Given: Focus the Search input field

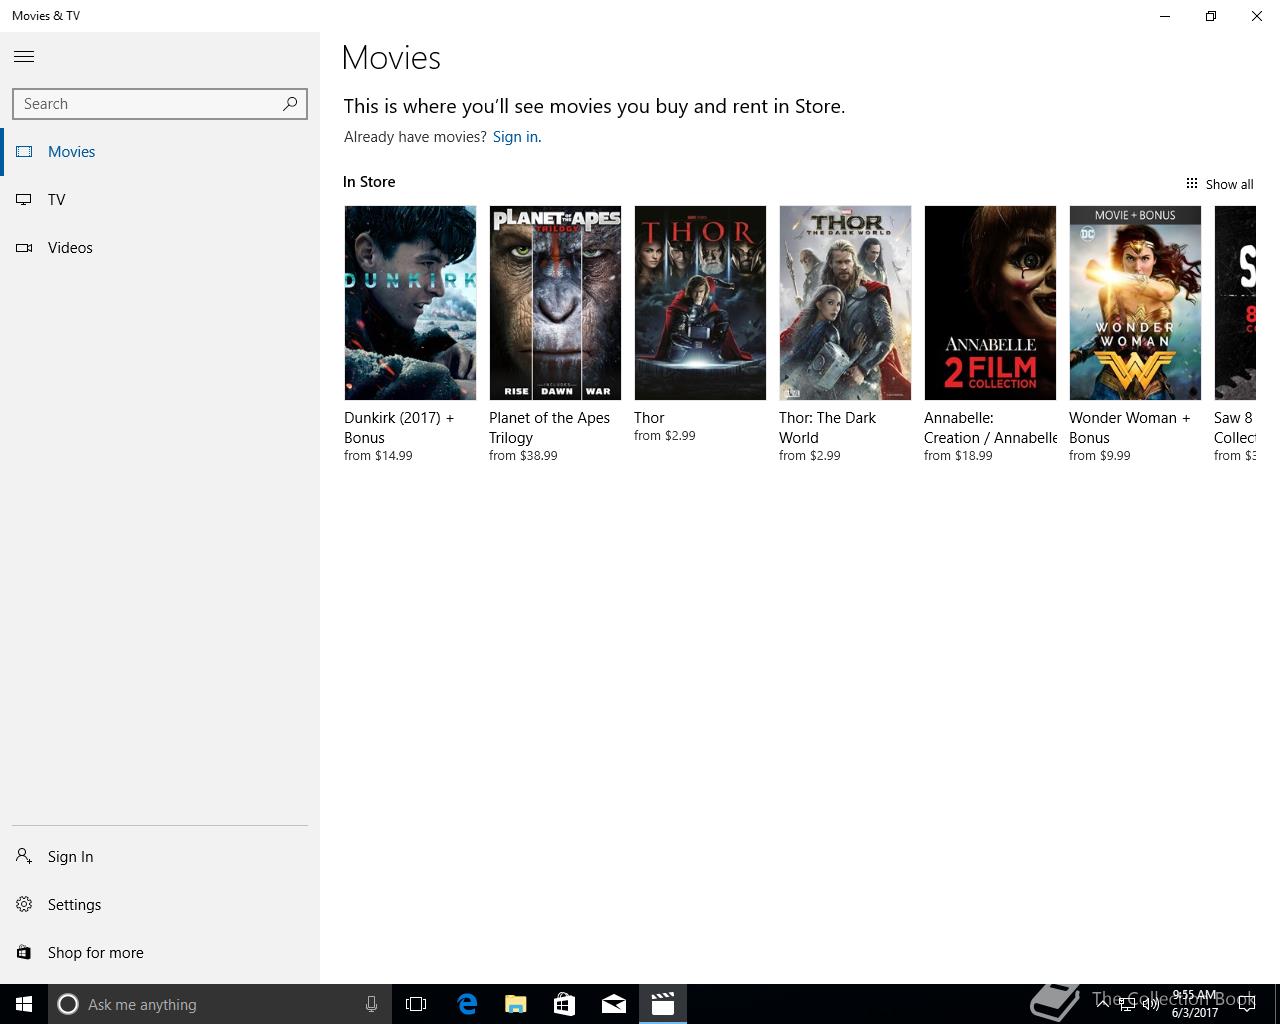Looking at the screenshot, I should (160, 104).
